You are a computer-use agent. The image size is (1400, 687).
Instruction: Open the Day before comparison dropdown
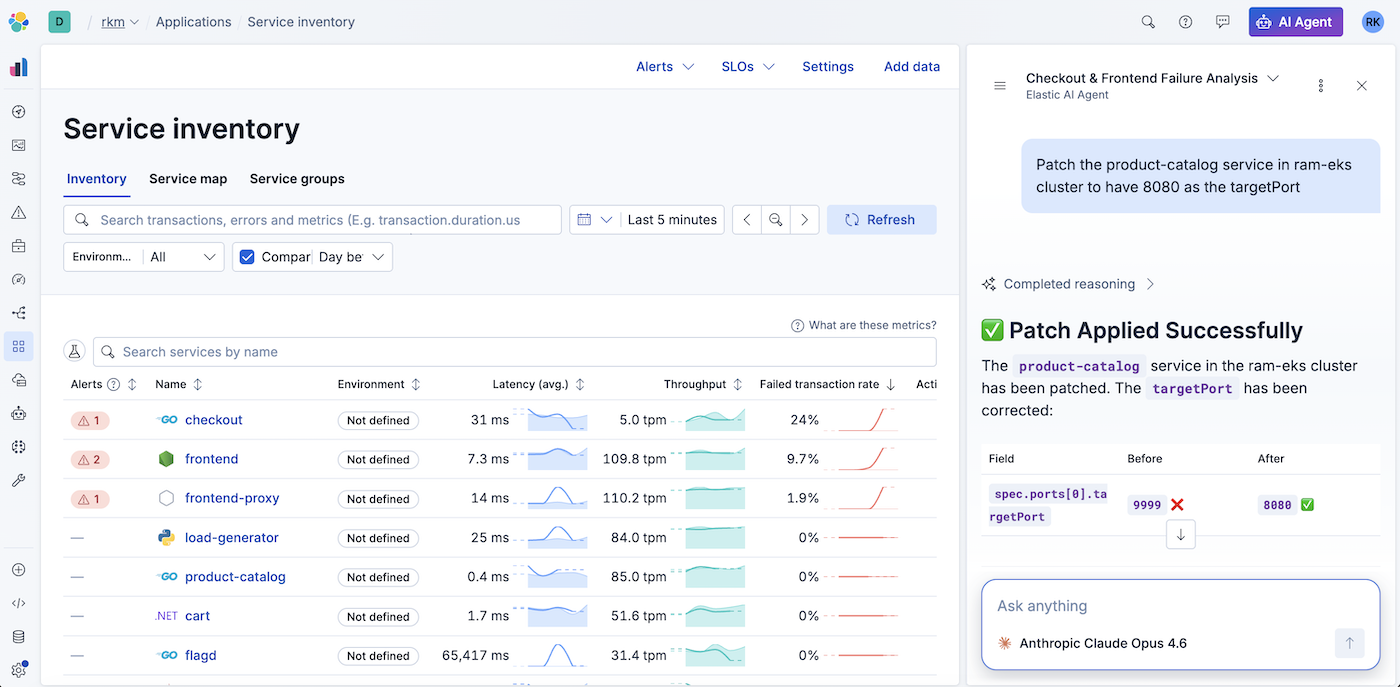click(x=352, y=257)
